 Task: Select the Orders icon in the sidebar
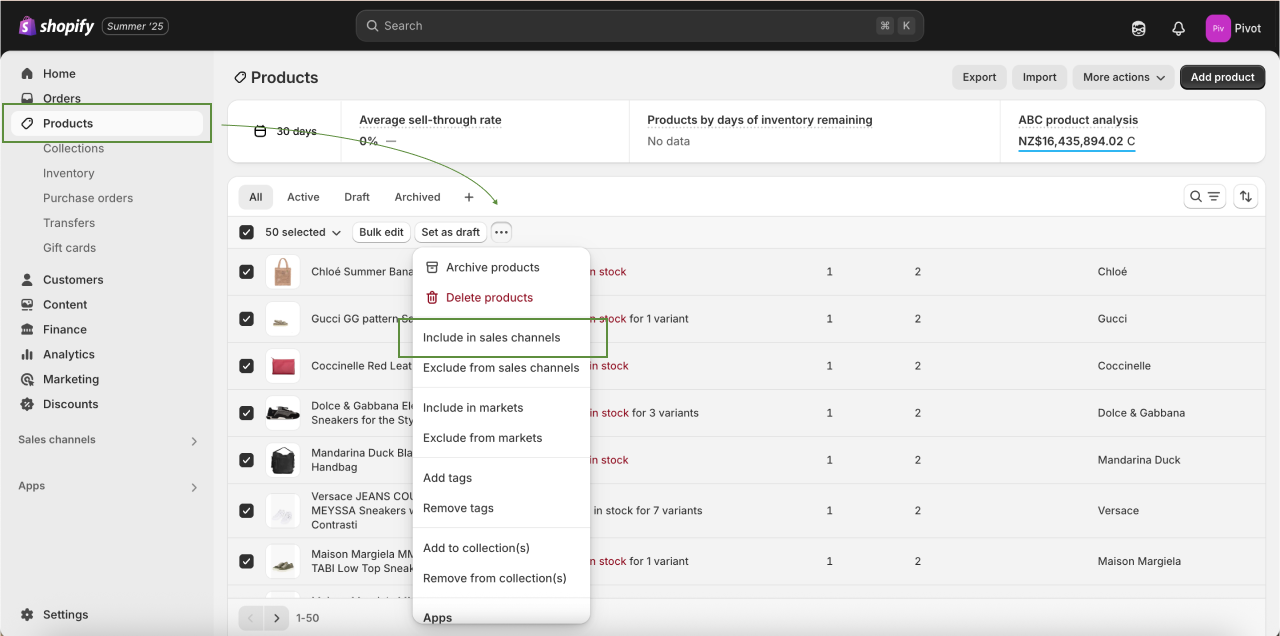click(x=27, y=97)
